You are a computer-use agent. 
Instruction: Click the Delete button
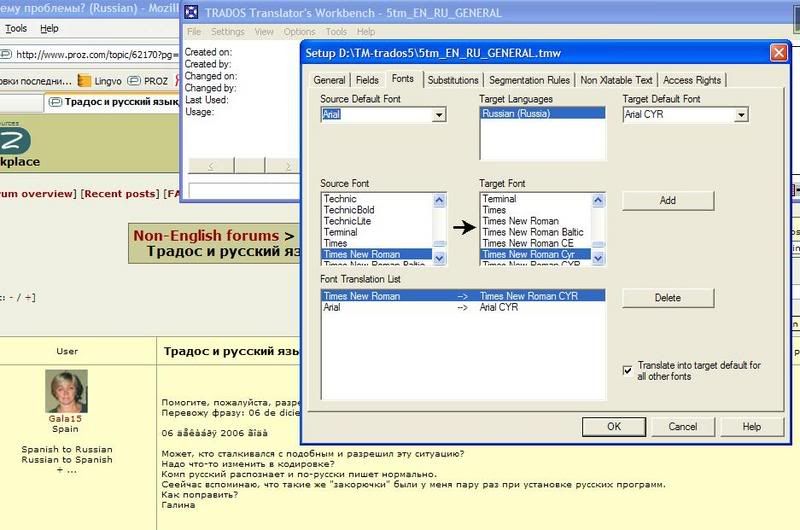[x=667, y=297]
